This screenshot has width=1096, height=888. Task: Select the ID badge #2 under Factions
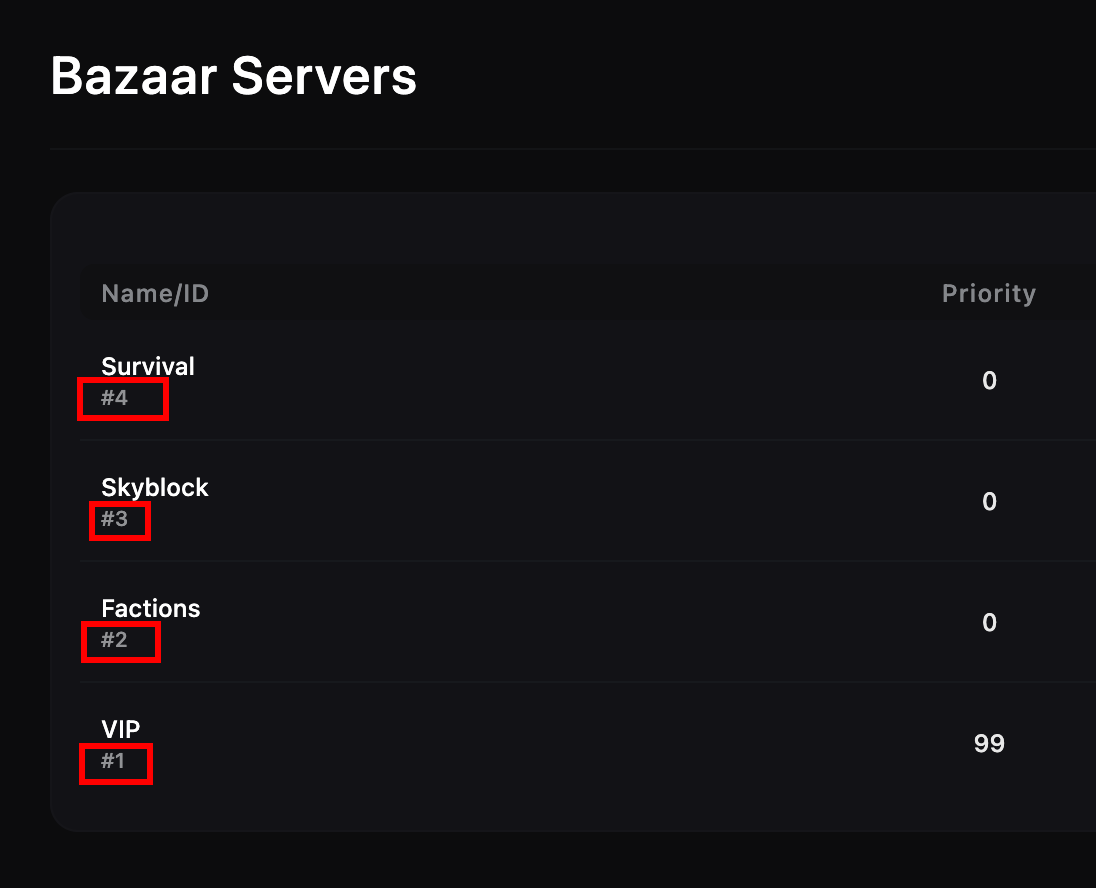point(120,642)
